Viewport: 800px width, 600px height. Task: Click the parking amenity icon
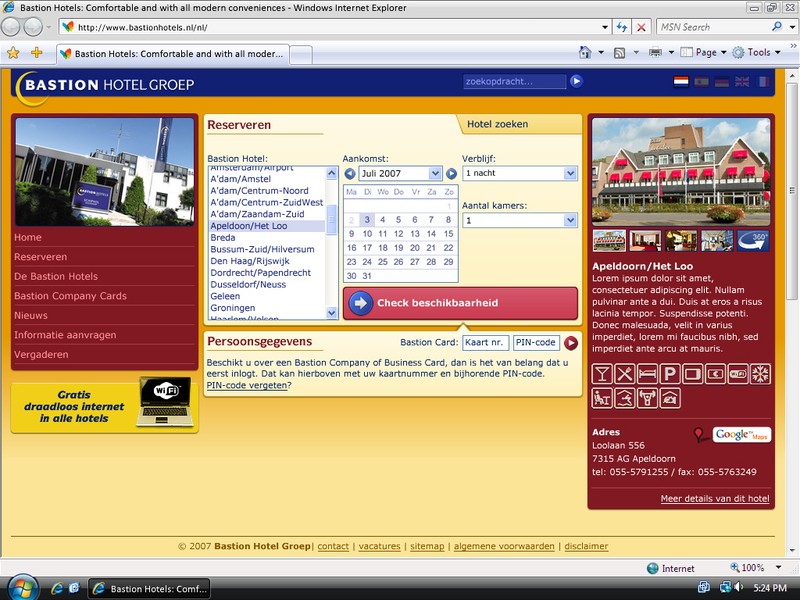[x=669, y=374]
